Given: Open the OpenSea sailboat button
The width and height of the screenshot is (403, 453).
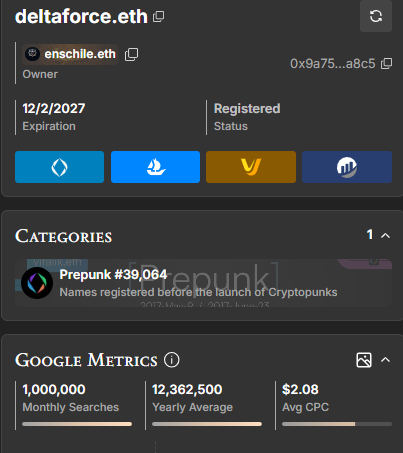Looking at the screenshot, I should tap(155, 167).
